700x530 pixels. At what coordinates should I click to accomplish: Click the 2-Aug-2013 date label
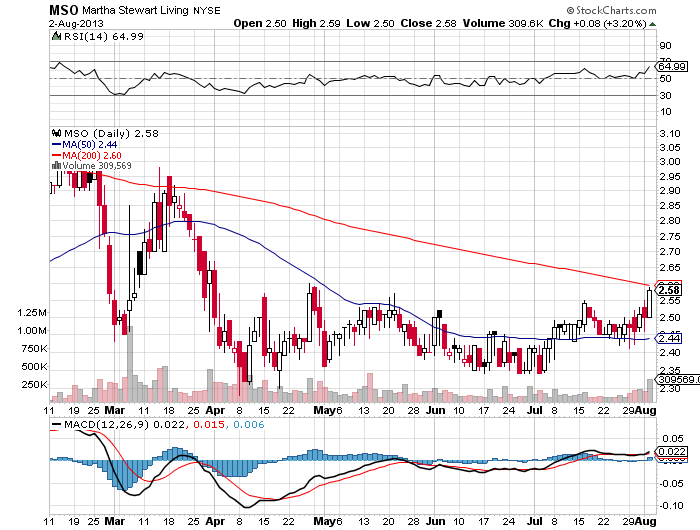click(x=76, y=24)
